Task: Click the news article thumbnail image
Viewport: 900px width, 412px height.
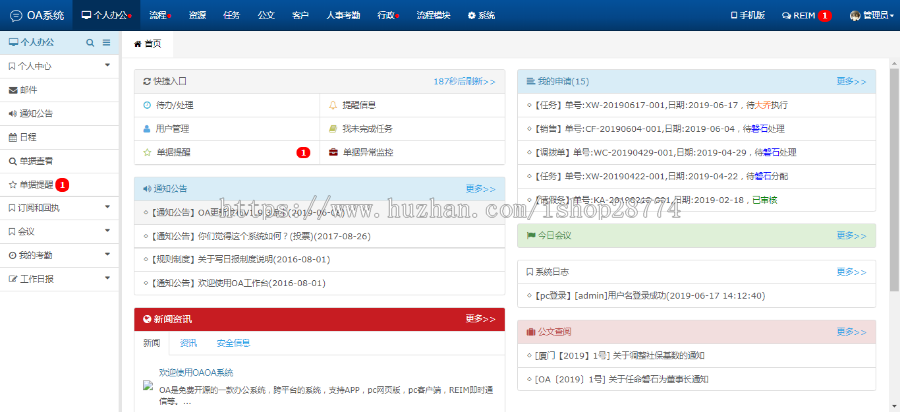Action: click(x=148, y=386)
